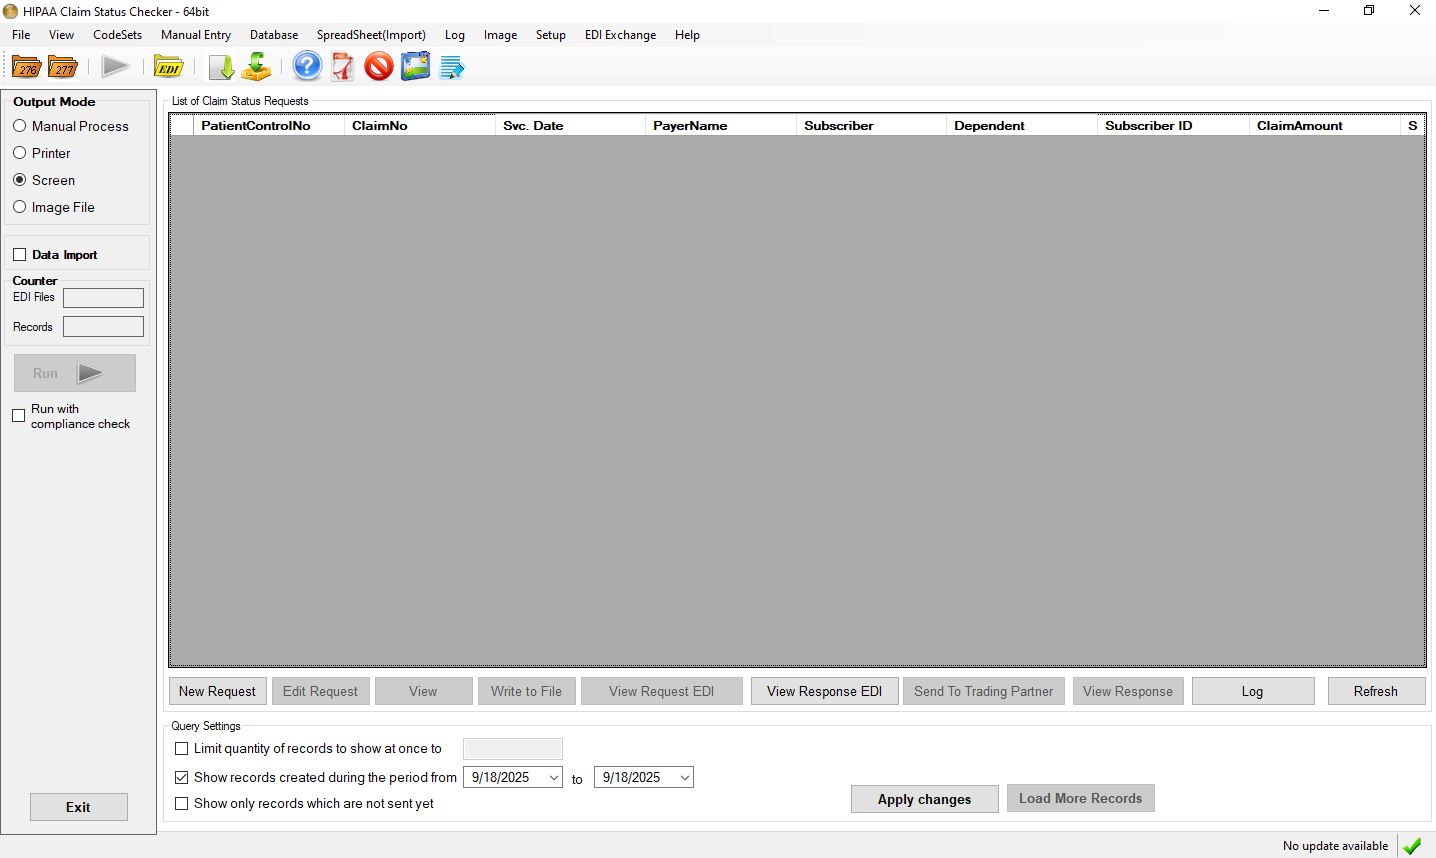Click the PayerName column header
Screen dimensions: 1436x858
tap(722, 125)
